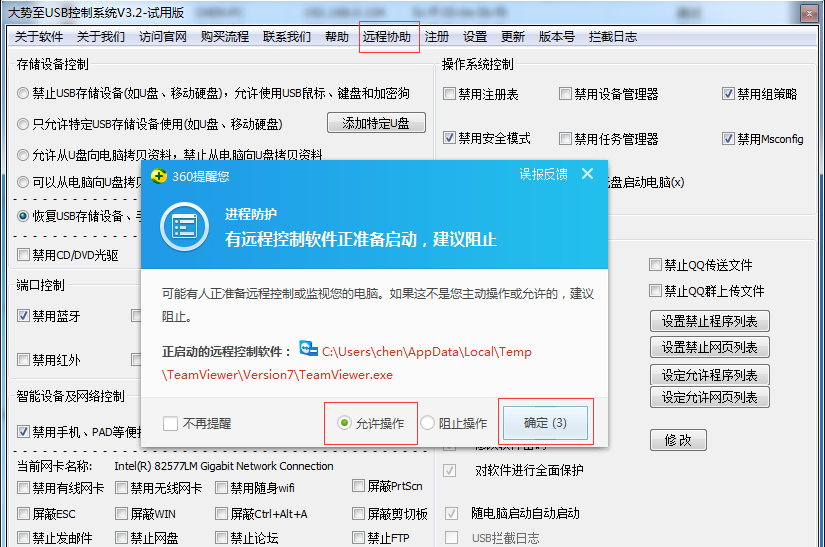Image resolution: width=825 pixels, height=547 pixels.
Task: Click 设定允许网页列表 button
Action: 710,397
